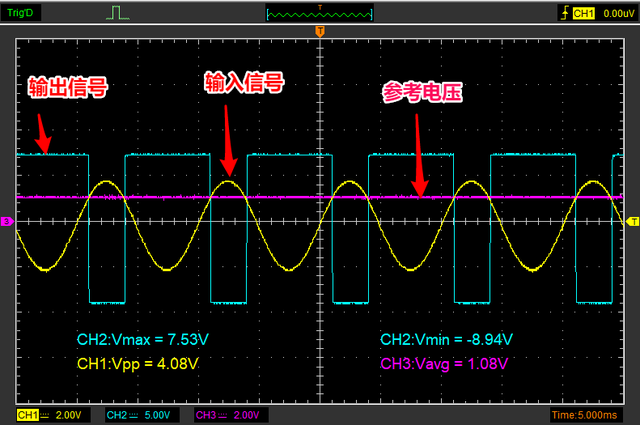640x425 pixels.
Task: Click the red 输入信号 annotation label
Action: [244, 81]
